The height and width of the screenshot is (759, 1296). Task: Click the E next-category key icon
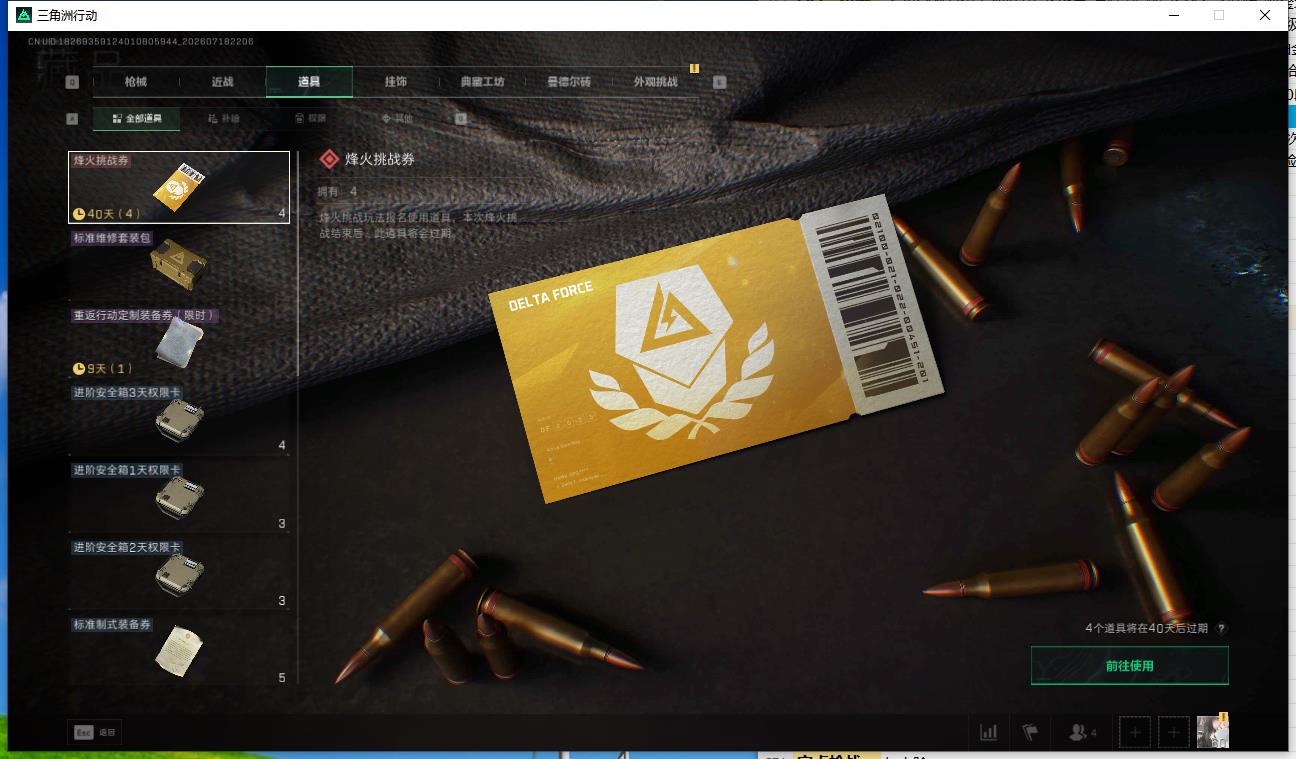[719, 82]
